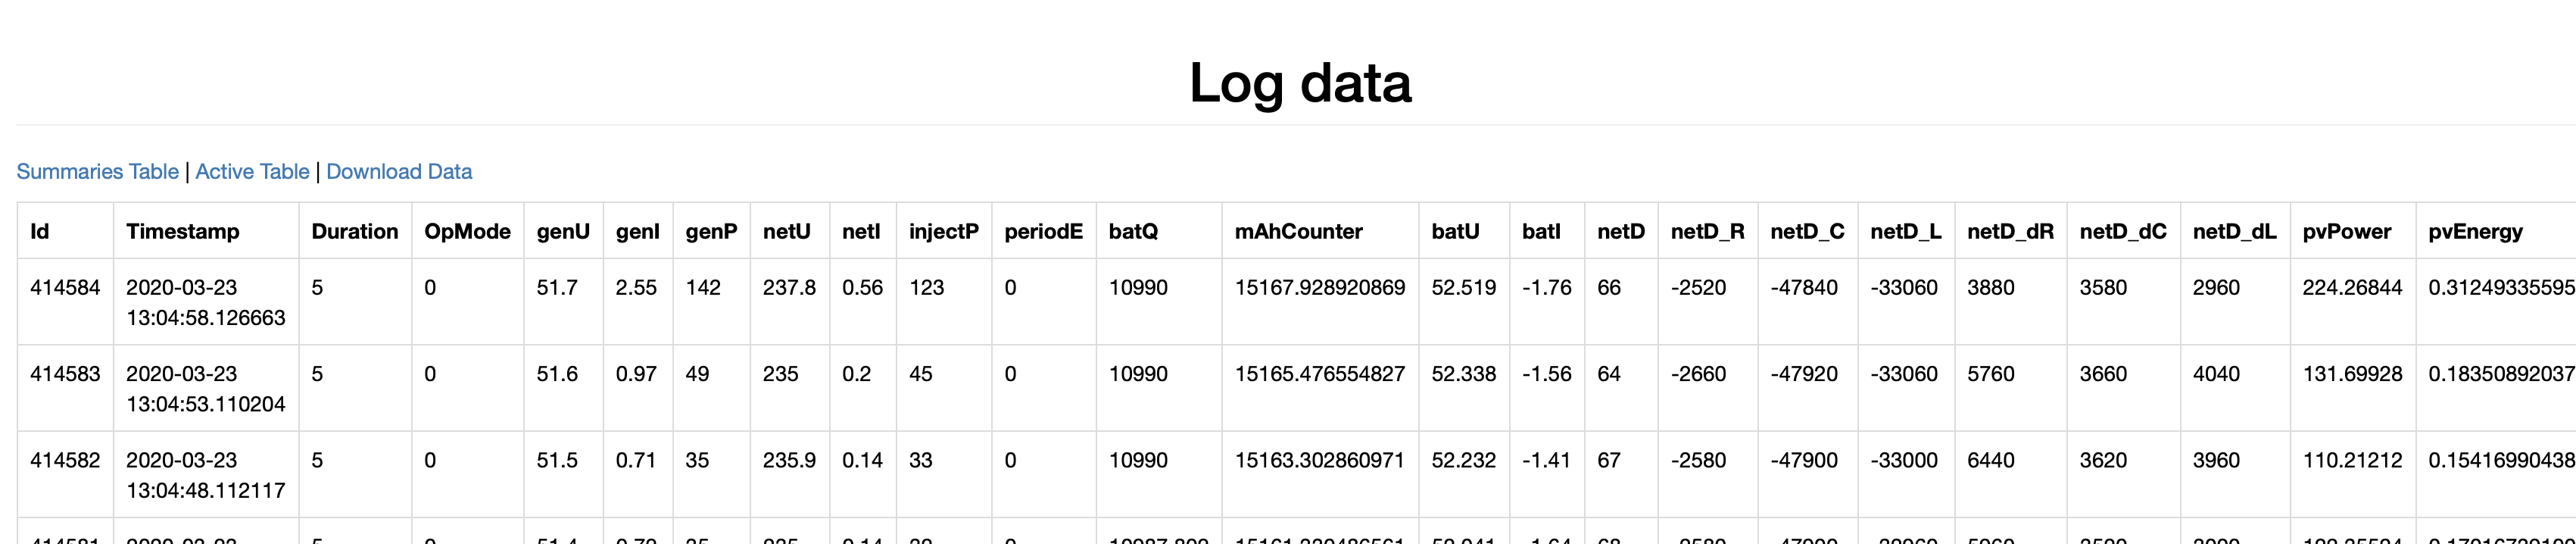Select row Id cell 414584

[x=65, y=288]
